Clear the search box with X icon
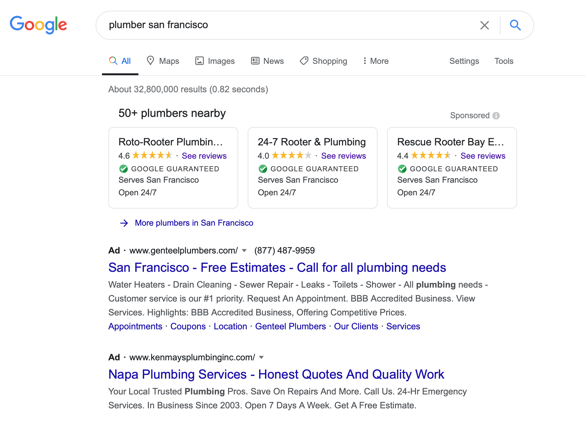Viewport: 586px width, 421px height. tap(484, 25)
